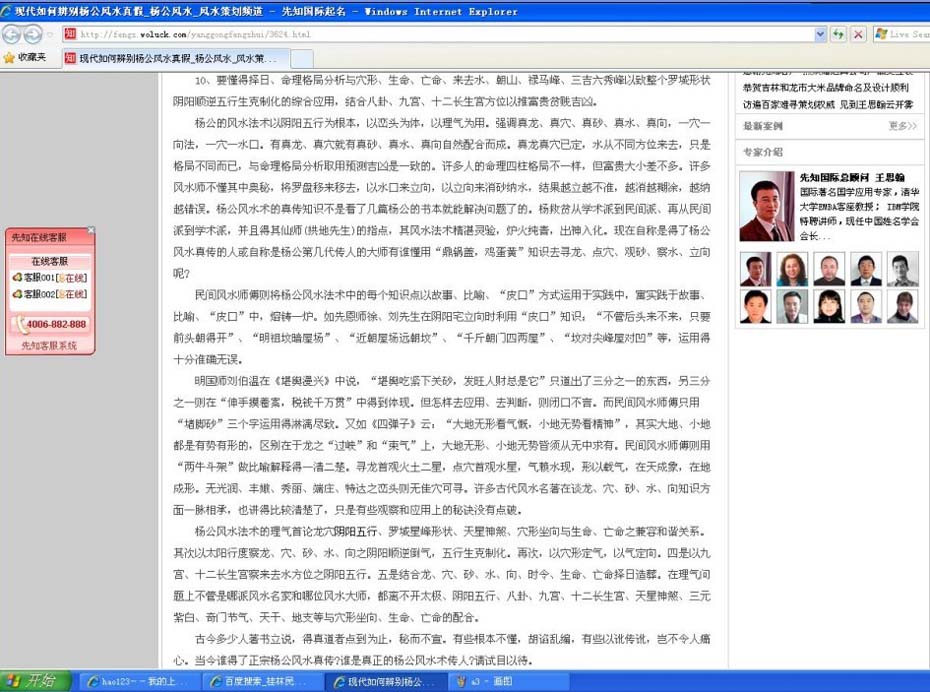The width and height of the screenshot is (930, 692).
Task: Open the large portrait photo of 王思翰
Action: 767,206
